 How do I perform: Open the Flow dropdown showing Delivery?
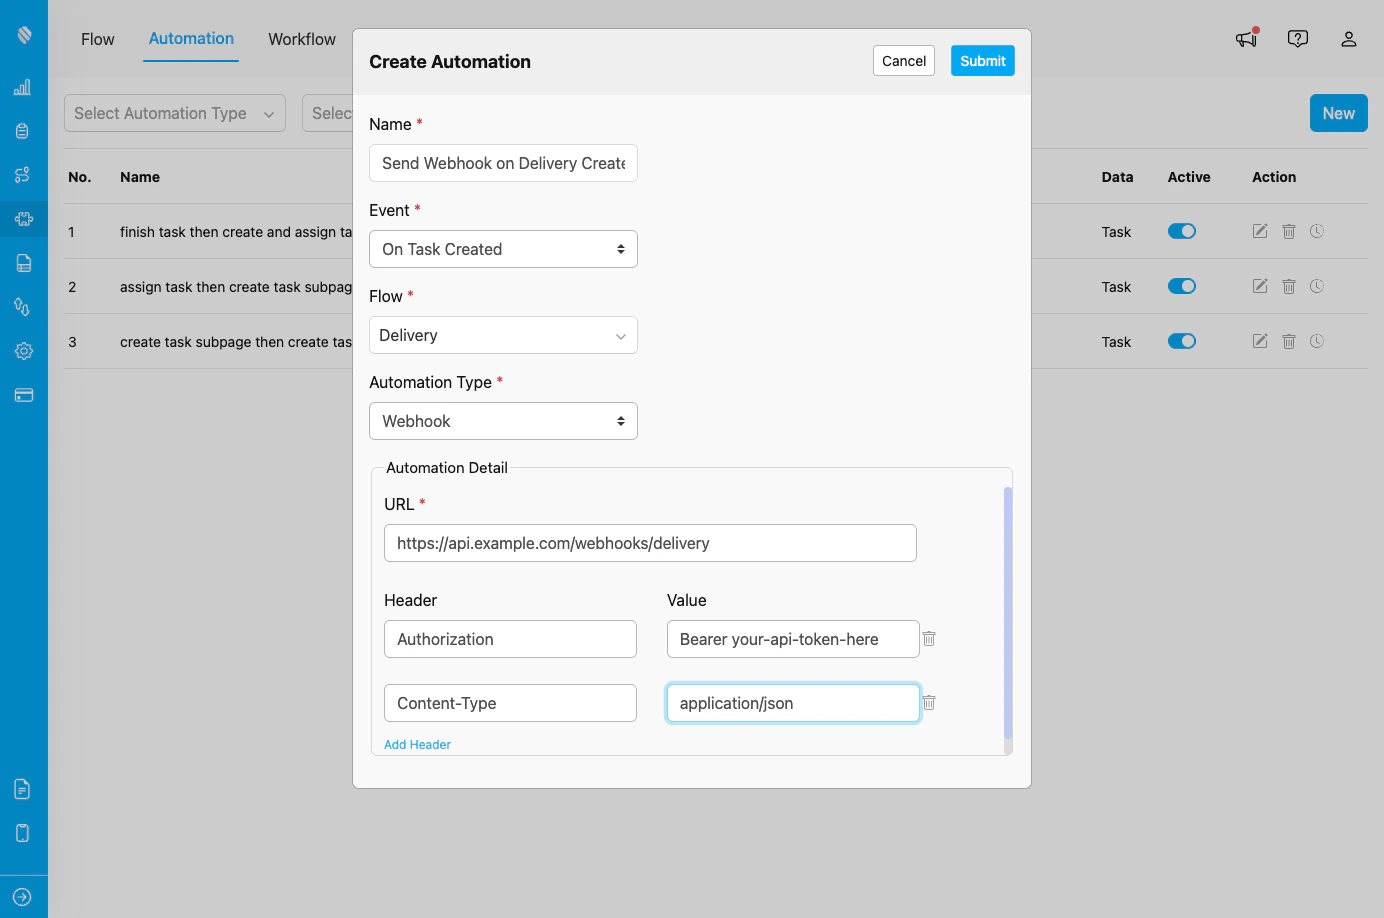502,334
